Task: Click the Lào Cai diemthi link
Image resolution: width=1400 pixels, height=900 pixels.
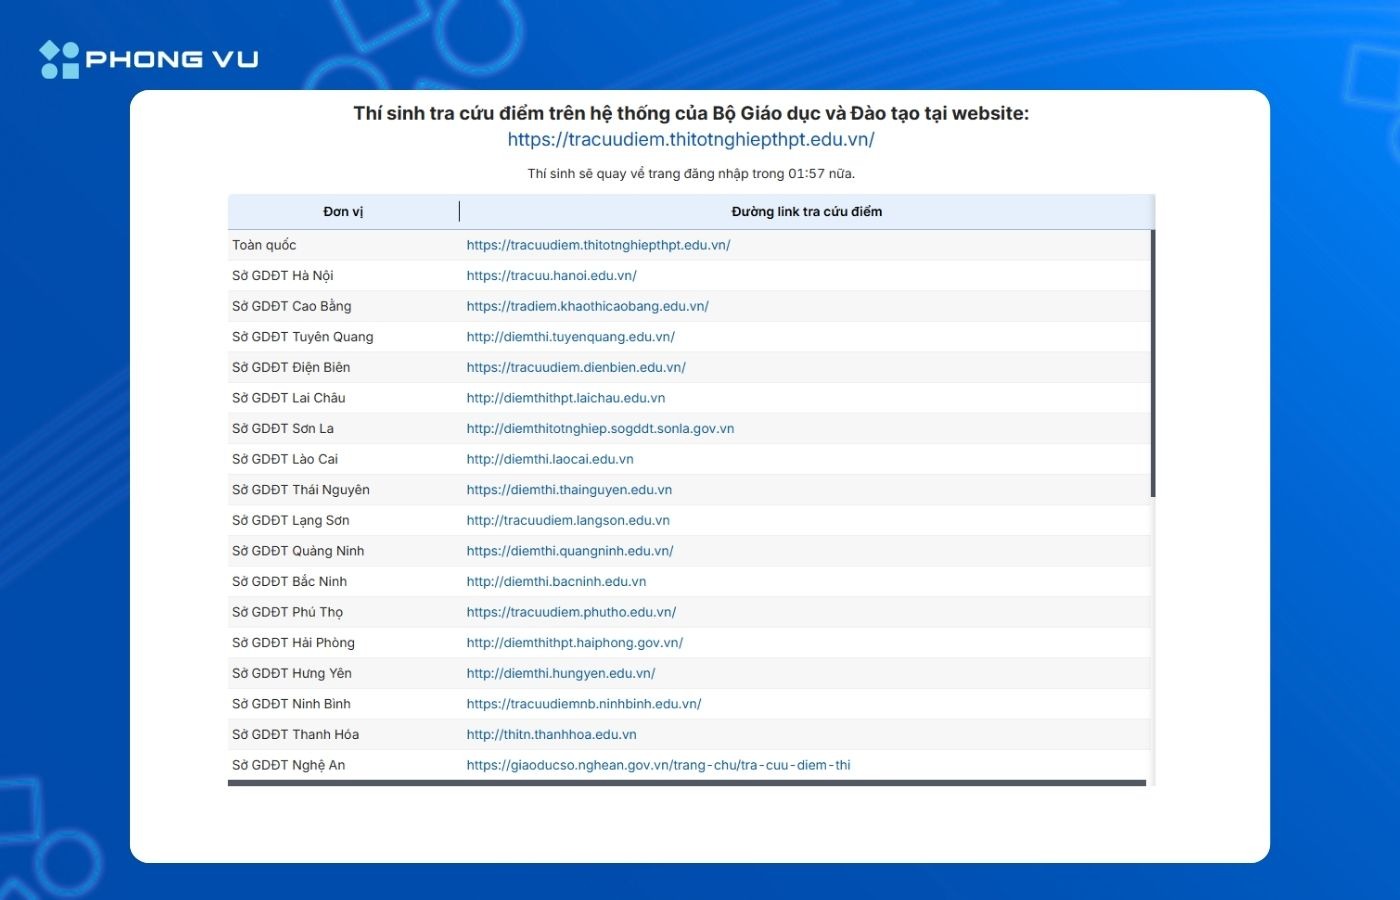Action: tap(550, 459)
